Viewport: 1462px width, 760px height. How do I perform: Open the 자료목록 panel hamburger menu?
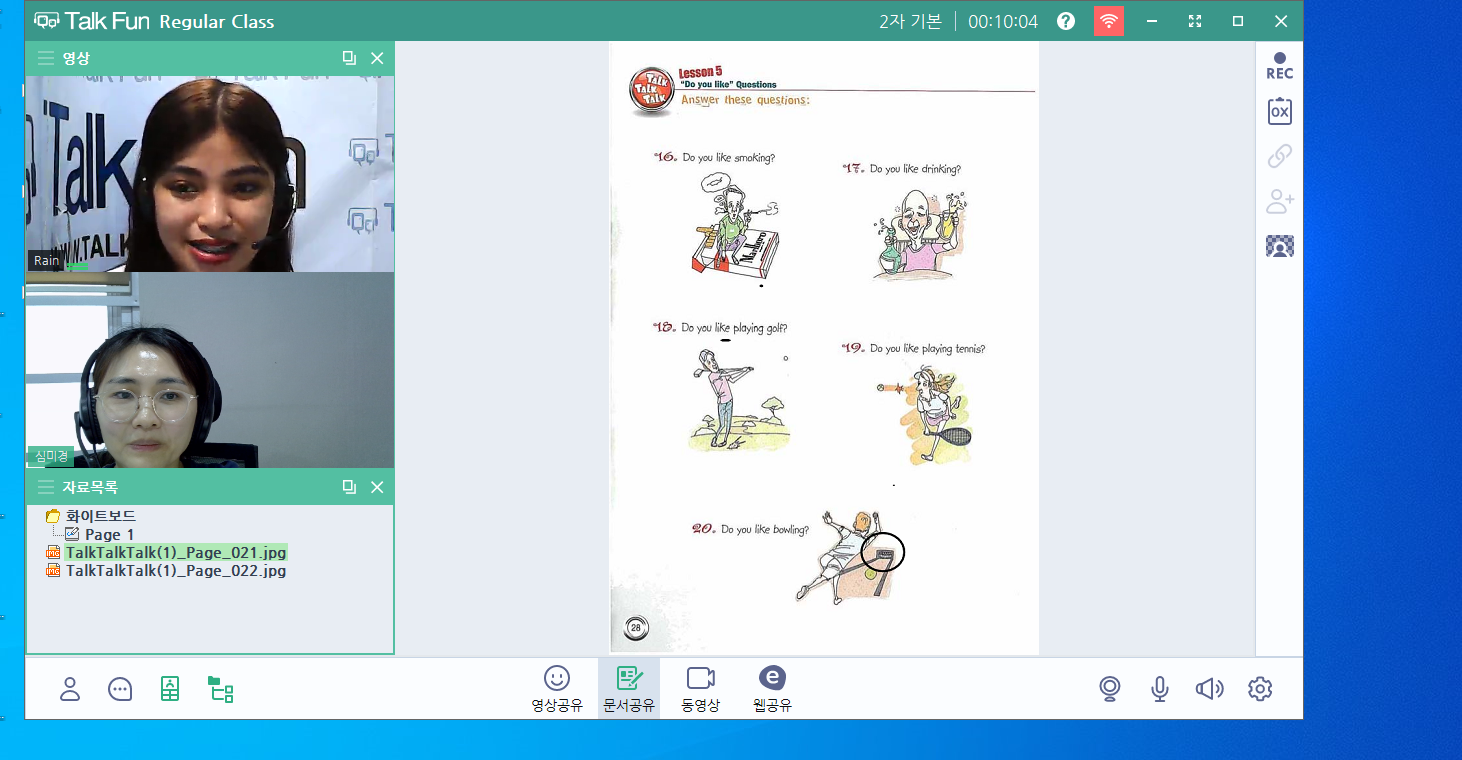(46, 487)
